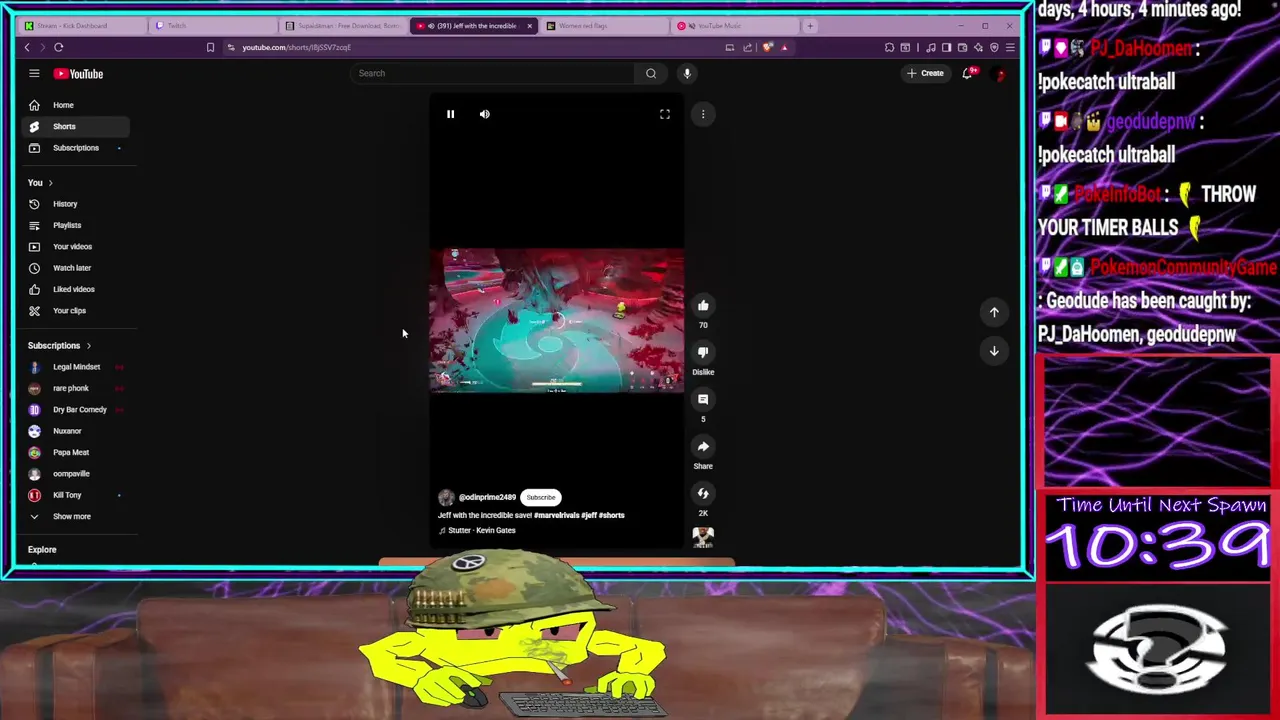This screenshot has width=1280, height=720.
Task: Open Your videos in sidebar
Action: [x=75, y=247]
